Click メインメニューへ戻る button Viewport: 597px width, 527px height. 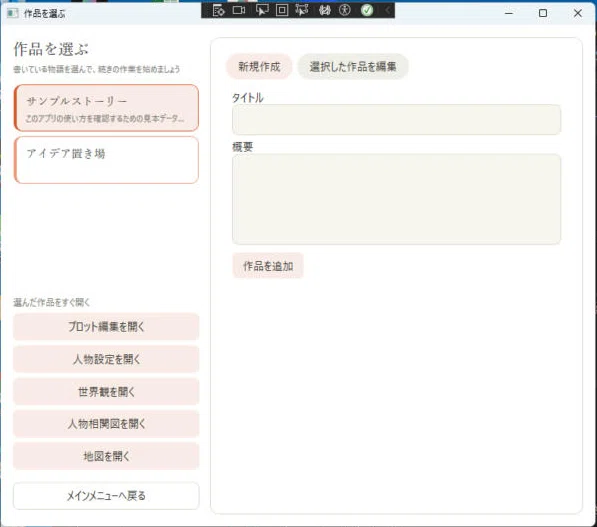click(x=106, y=496)
